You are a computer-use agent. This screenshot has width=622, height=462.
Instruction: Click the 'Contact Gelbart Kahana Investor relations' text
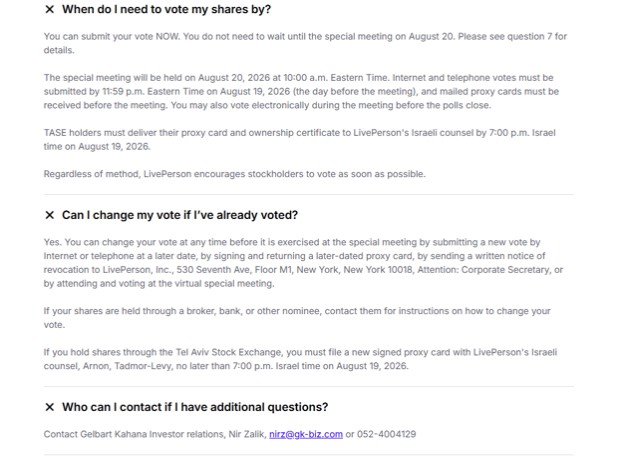click(x=155, y=434)
